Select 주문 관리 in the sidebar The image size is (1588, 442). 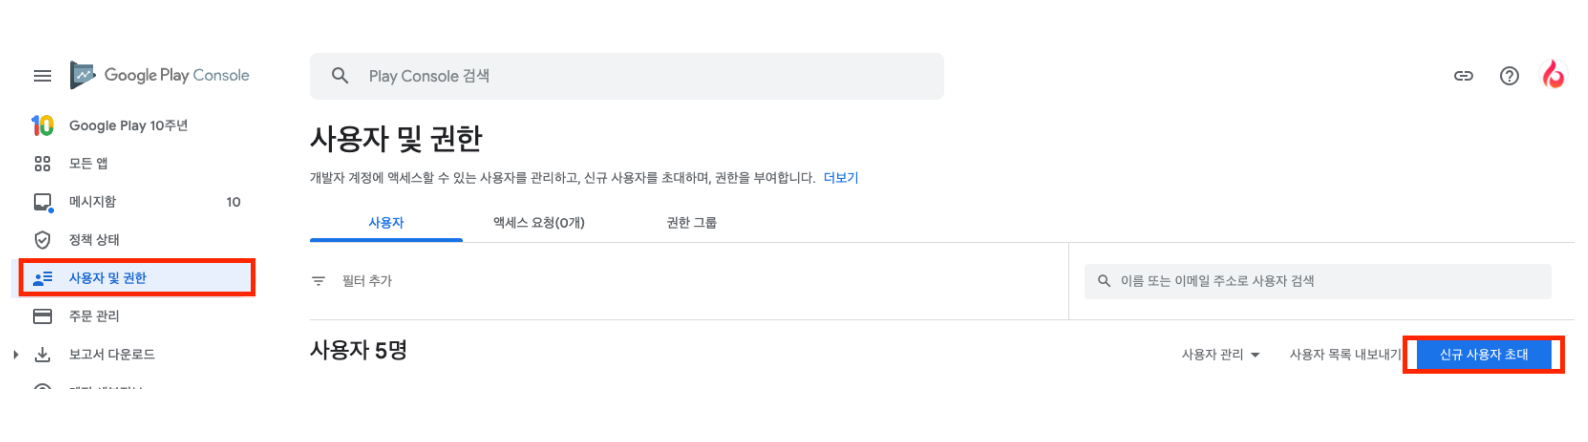[x=94, y=316]
